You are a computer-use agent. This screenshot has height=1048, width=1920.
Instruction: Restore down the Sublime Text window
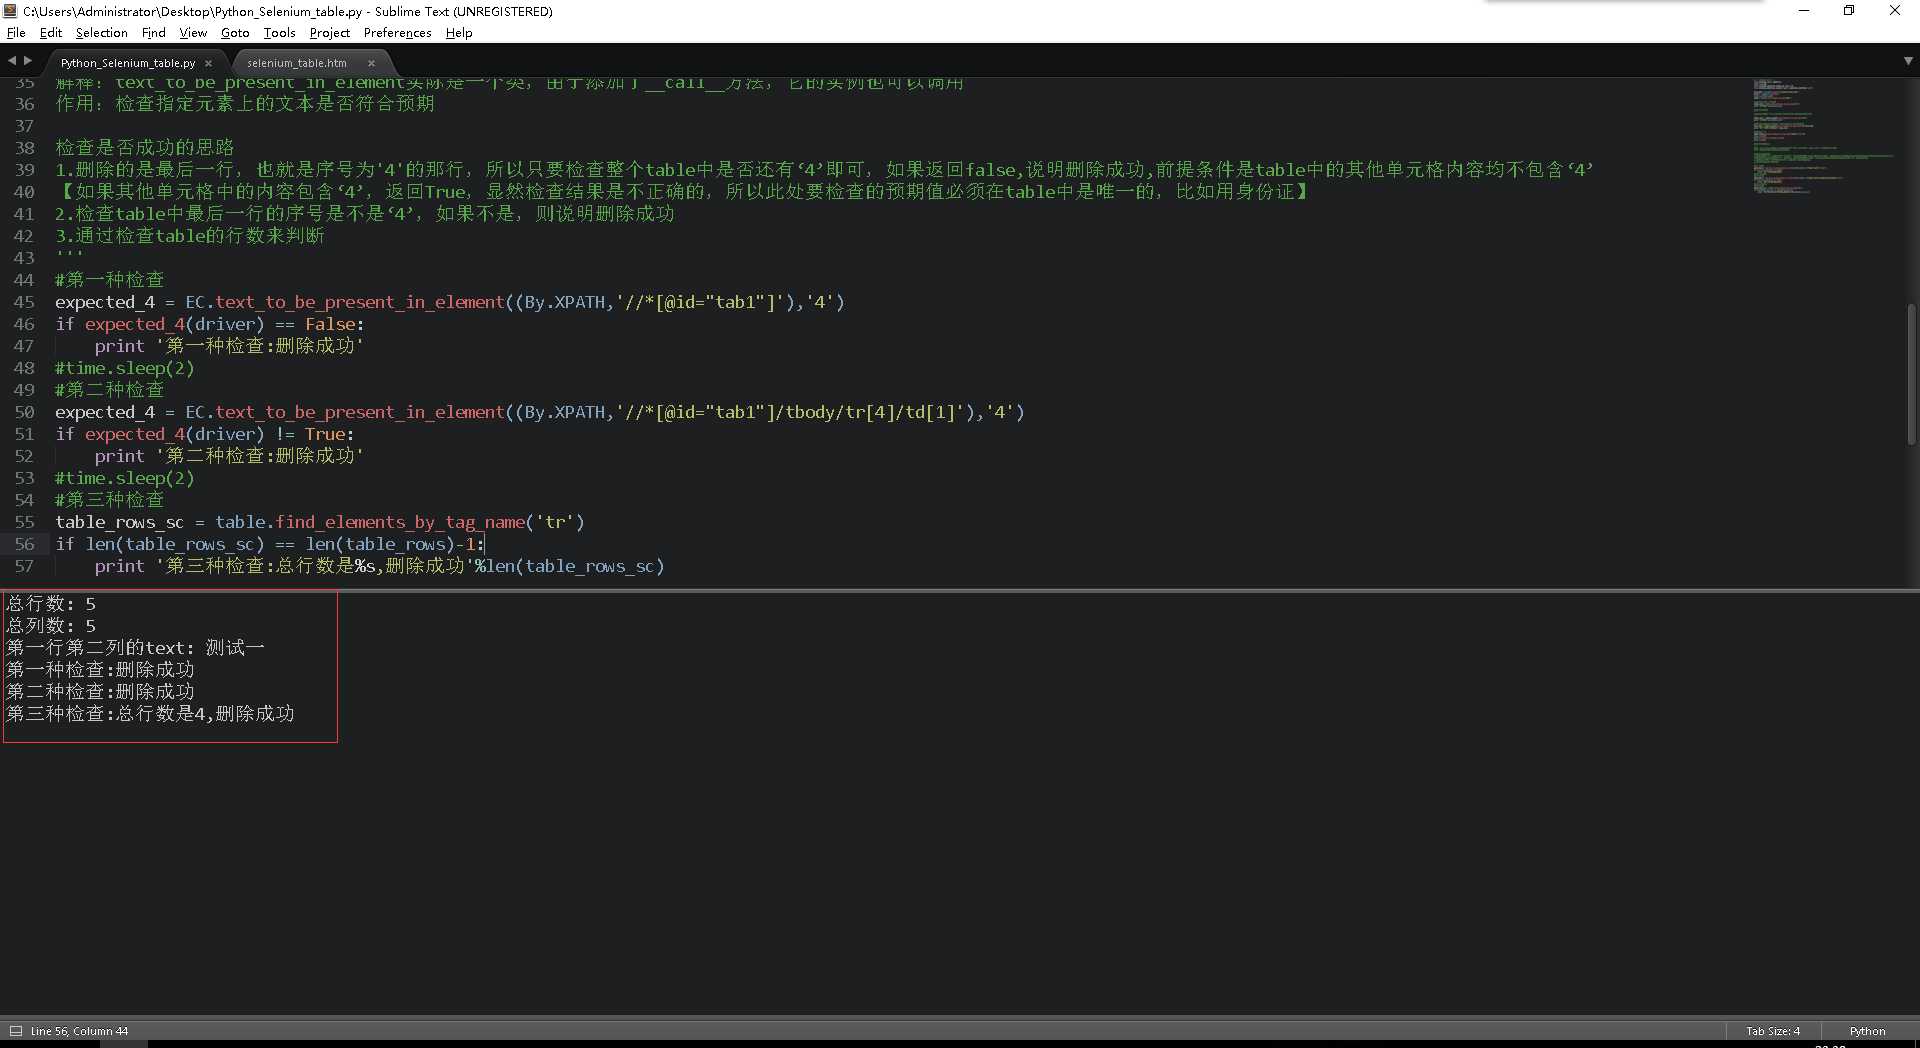click(1849, 11)
